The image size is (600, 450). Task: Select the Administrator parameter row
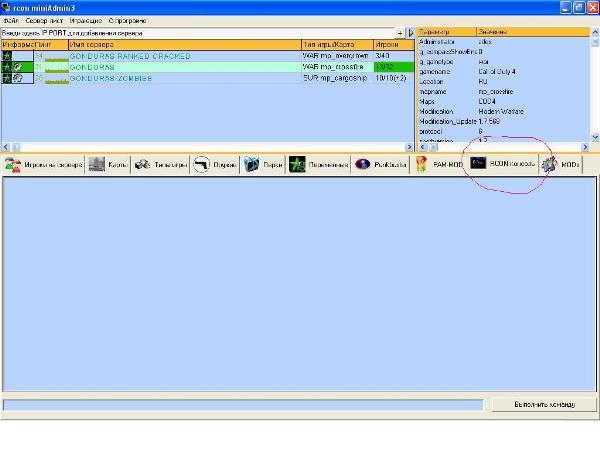pos(503,42)
